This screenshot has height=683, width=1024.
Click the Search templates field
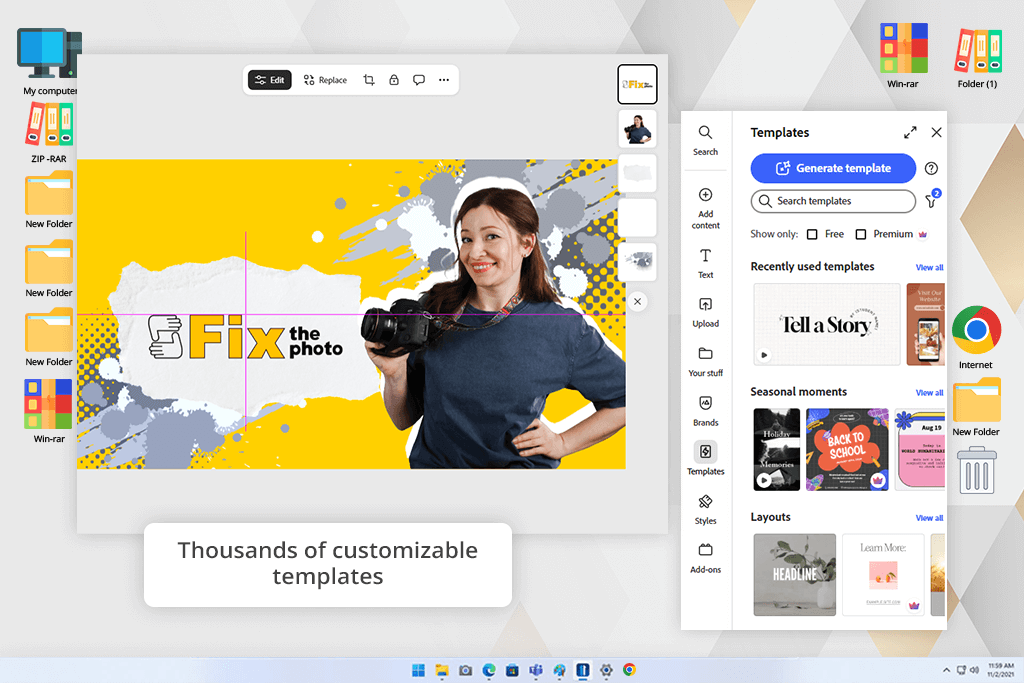[833, 201]
